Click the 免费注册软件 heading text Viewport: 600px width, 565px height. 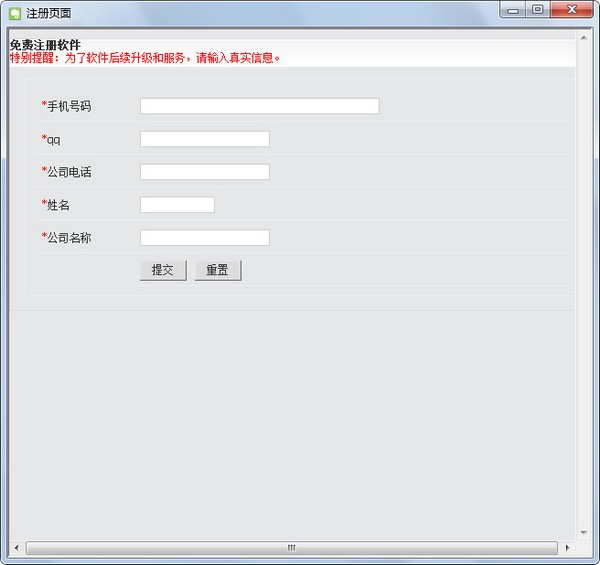[x=45, y=45]
